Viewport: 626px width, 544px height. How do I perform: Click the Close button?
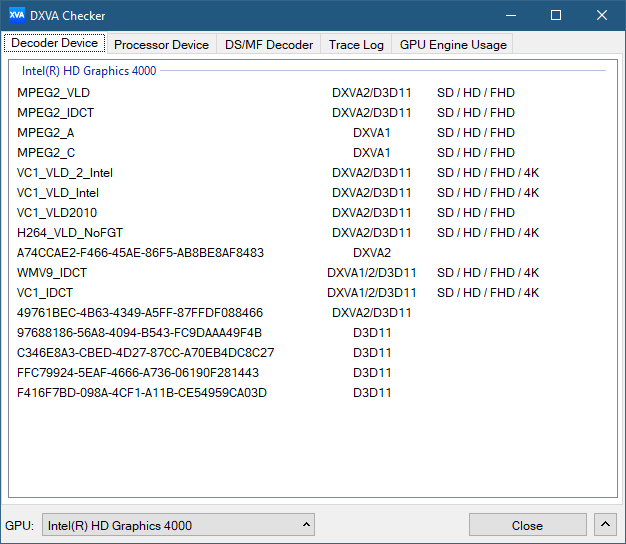click(527, 525)
